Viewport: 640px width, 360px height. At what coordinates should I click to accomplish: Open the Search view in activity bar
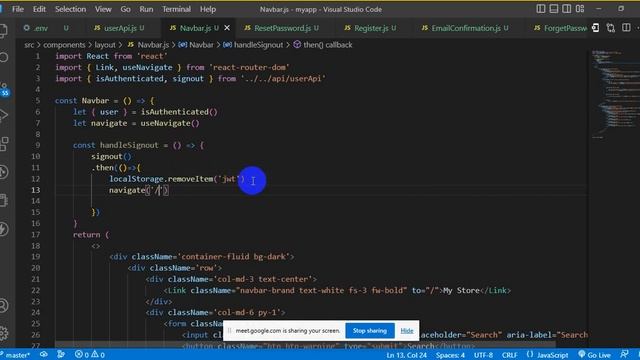(x=3, y=58)
